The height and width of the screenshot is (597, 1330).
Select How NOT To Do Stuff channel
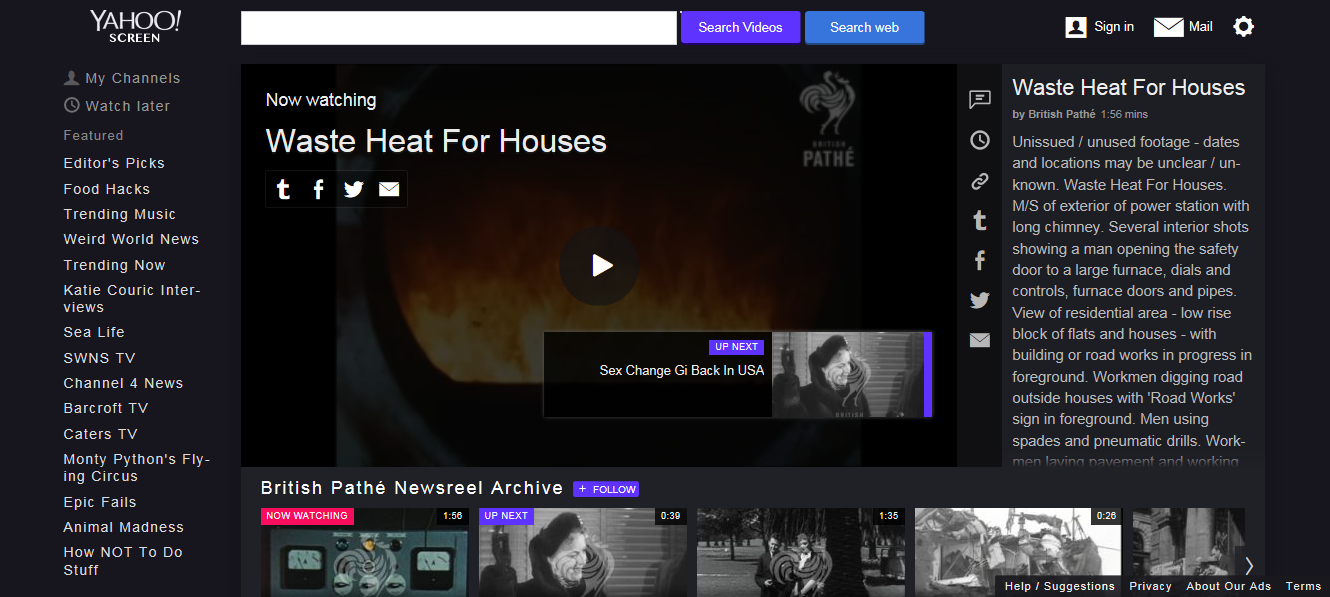click(123, 561)
